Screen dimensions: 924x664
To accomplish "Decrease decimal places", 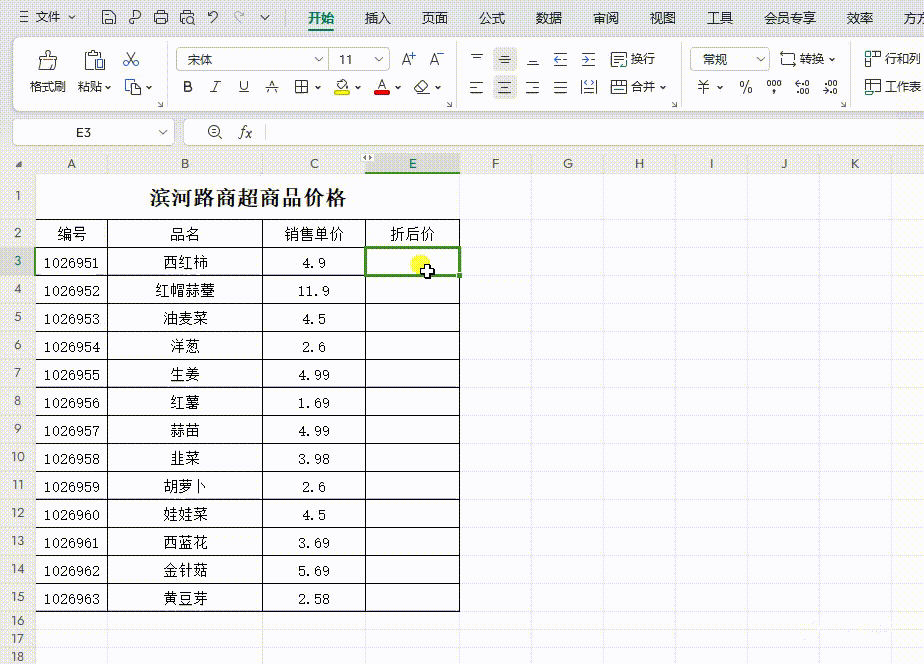I will point(830,87).
